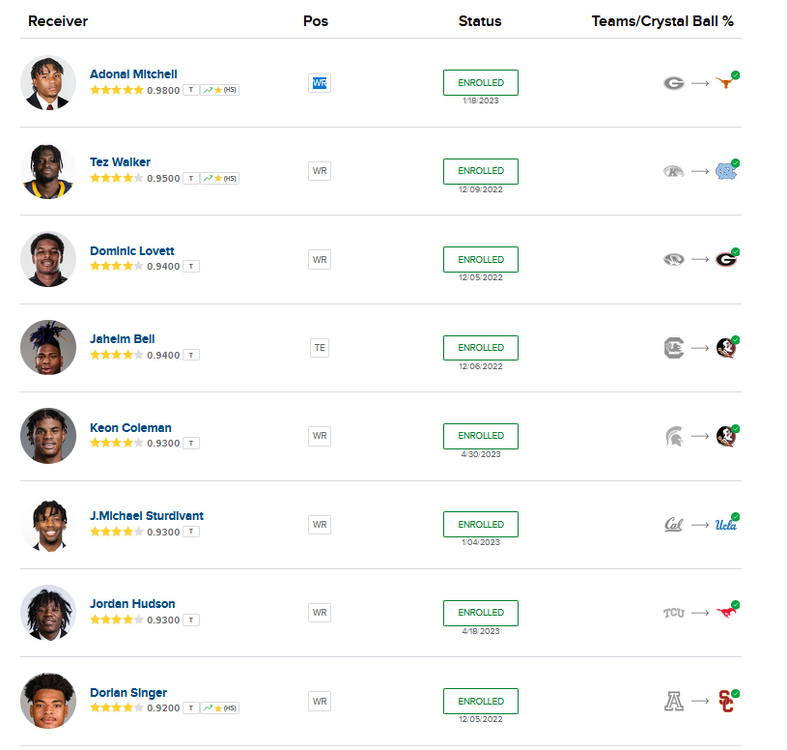Click the USC Trojans logo
Screen dimensions: 787x750
click(727, 702)
